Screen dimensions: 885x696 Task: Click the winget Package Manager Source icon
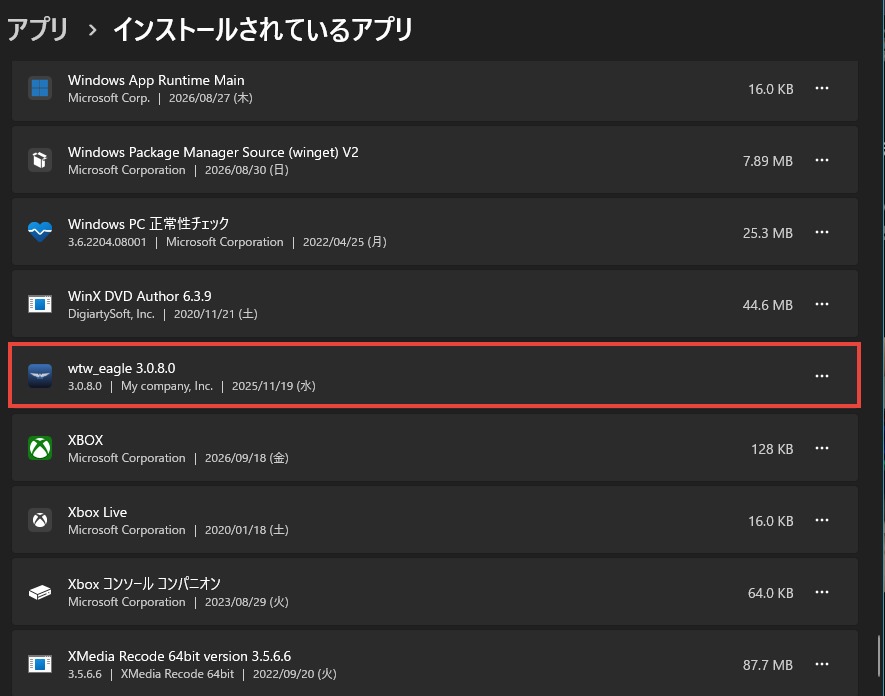pos(40,160)
